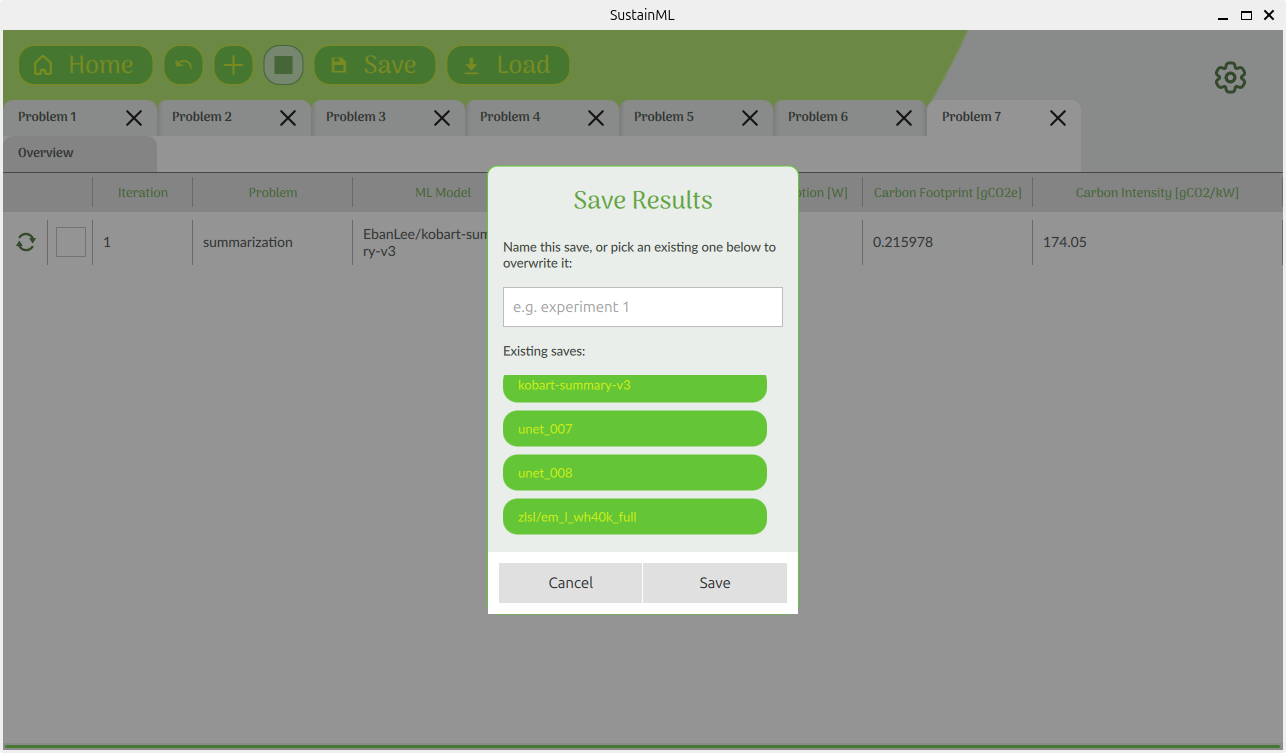Close the Problem 1 tab
The width and height of the screenshot is (1286, 753).
[134, 118]
